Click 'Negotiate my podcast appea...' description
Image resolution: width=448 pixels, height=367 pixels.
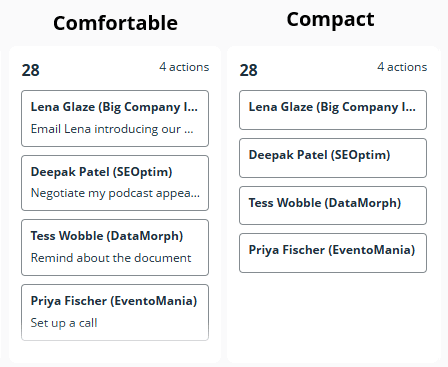(x=115, y=193)
